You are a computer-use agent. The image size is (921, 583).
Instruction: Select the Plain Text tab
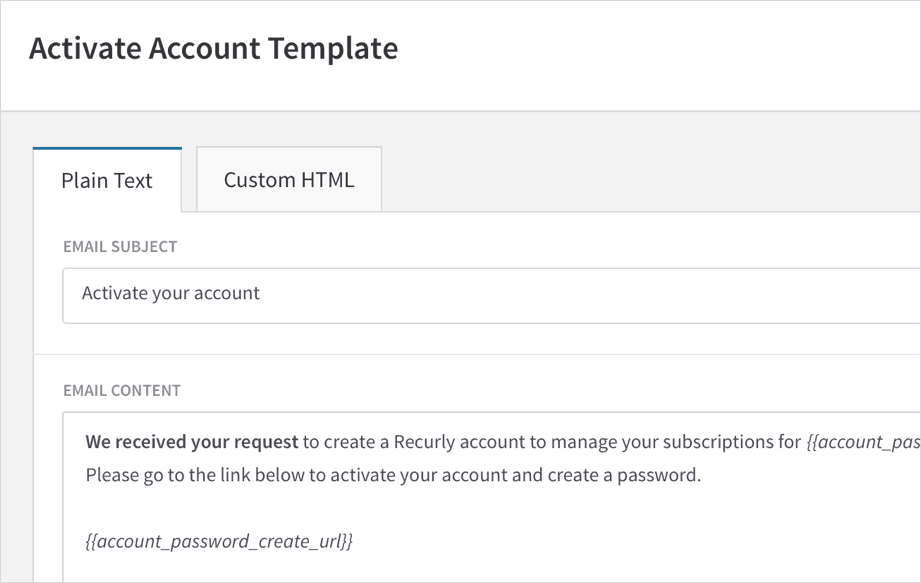107,180
